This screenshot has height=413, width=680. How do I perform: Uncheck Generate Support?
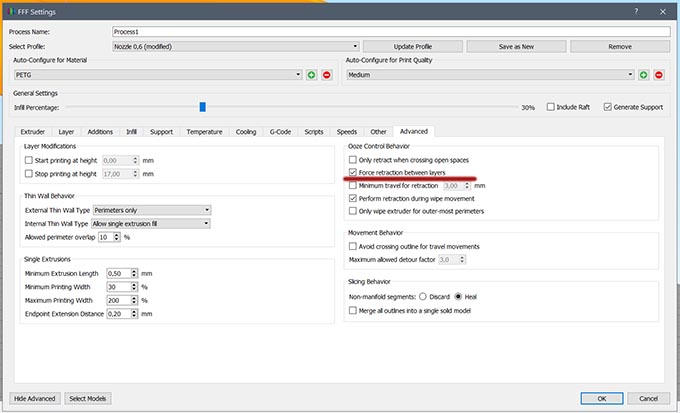[x=608, y=107]
